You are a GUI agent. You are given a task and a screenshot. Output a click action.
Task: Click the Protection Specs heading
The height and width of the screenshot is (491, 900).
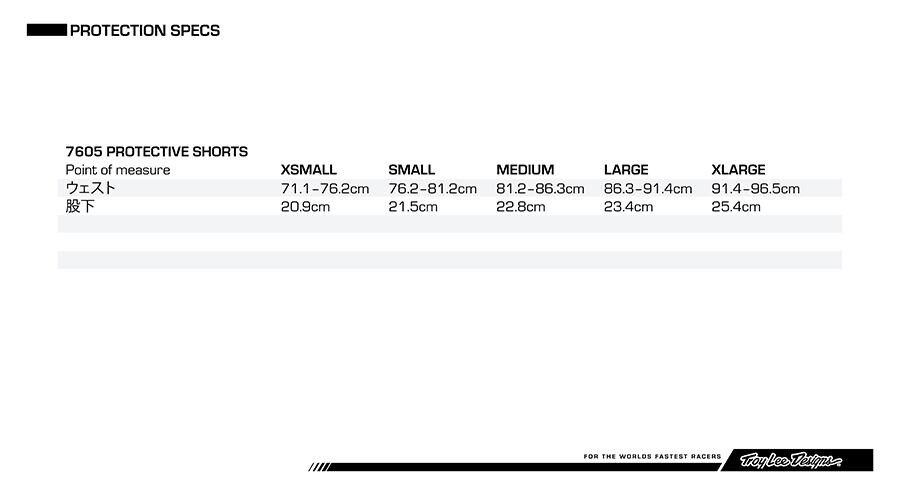point(145,31)
